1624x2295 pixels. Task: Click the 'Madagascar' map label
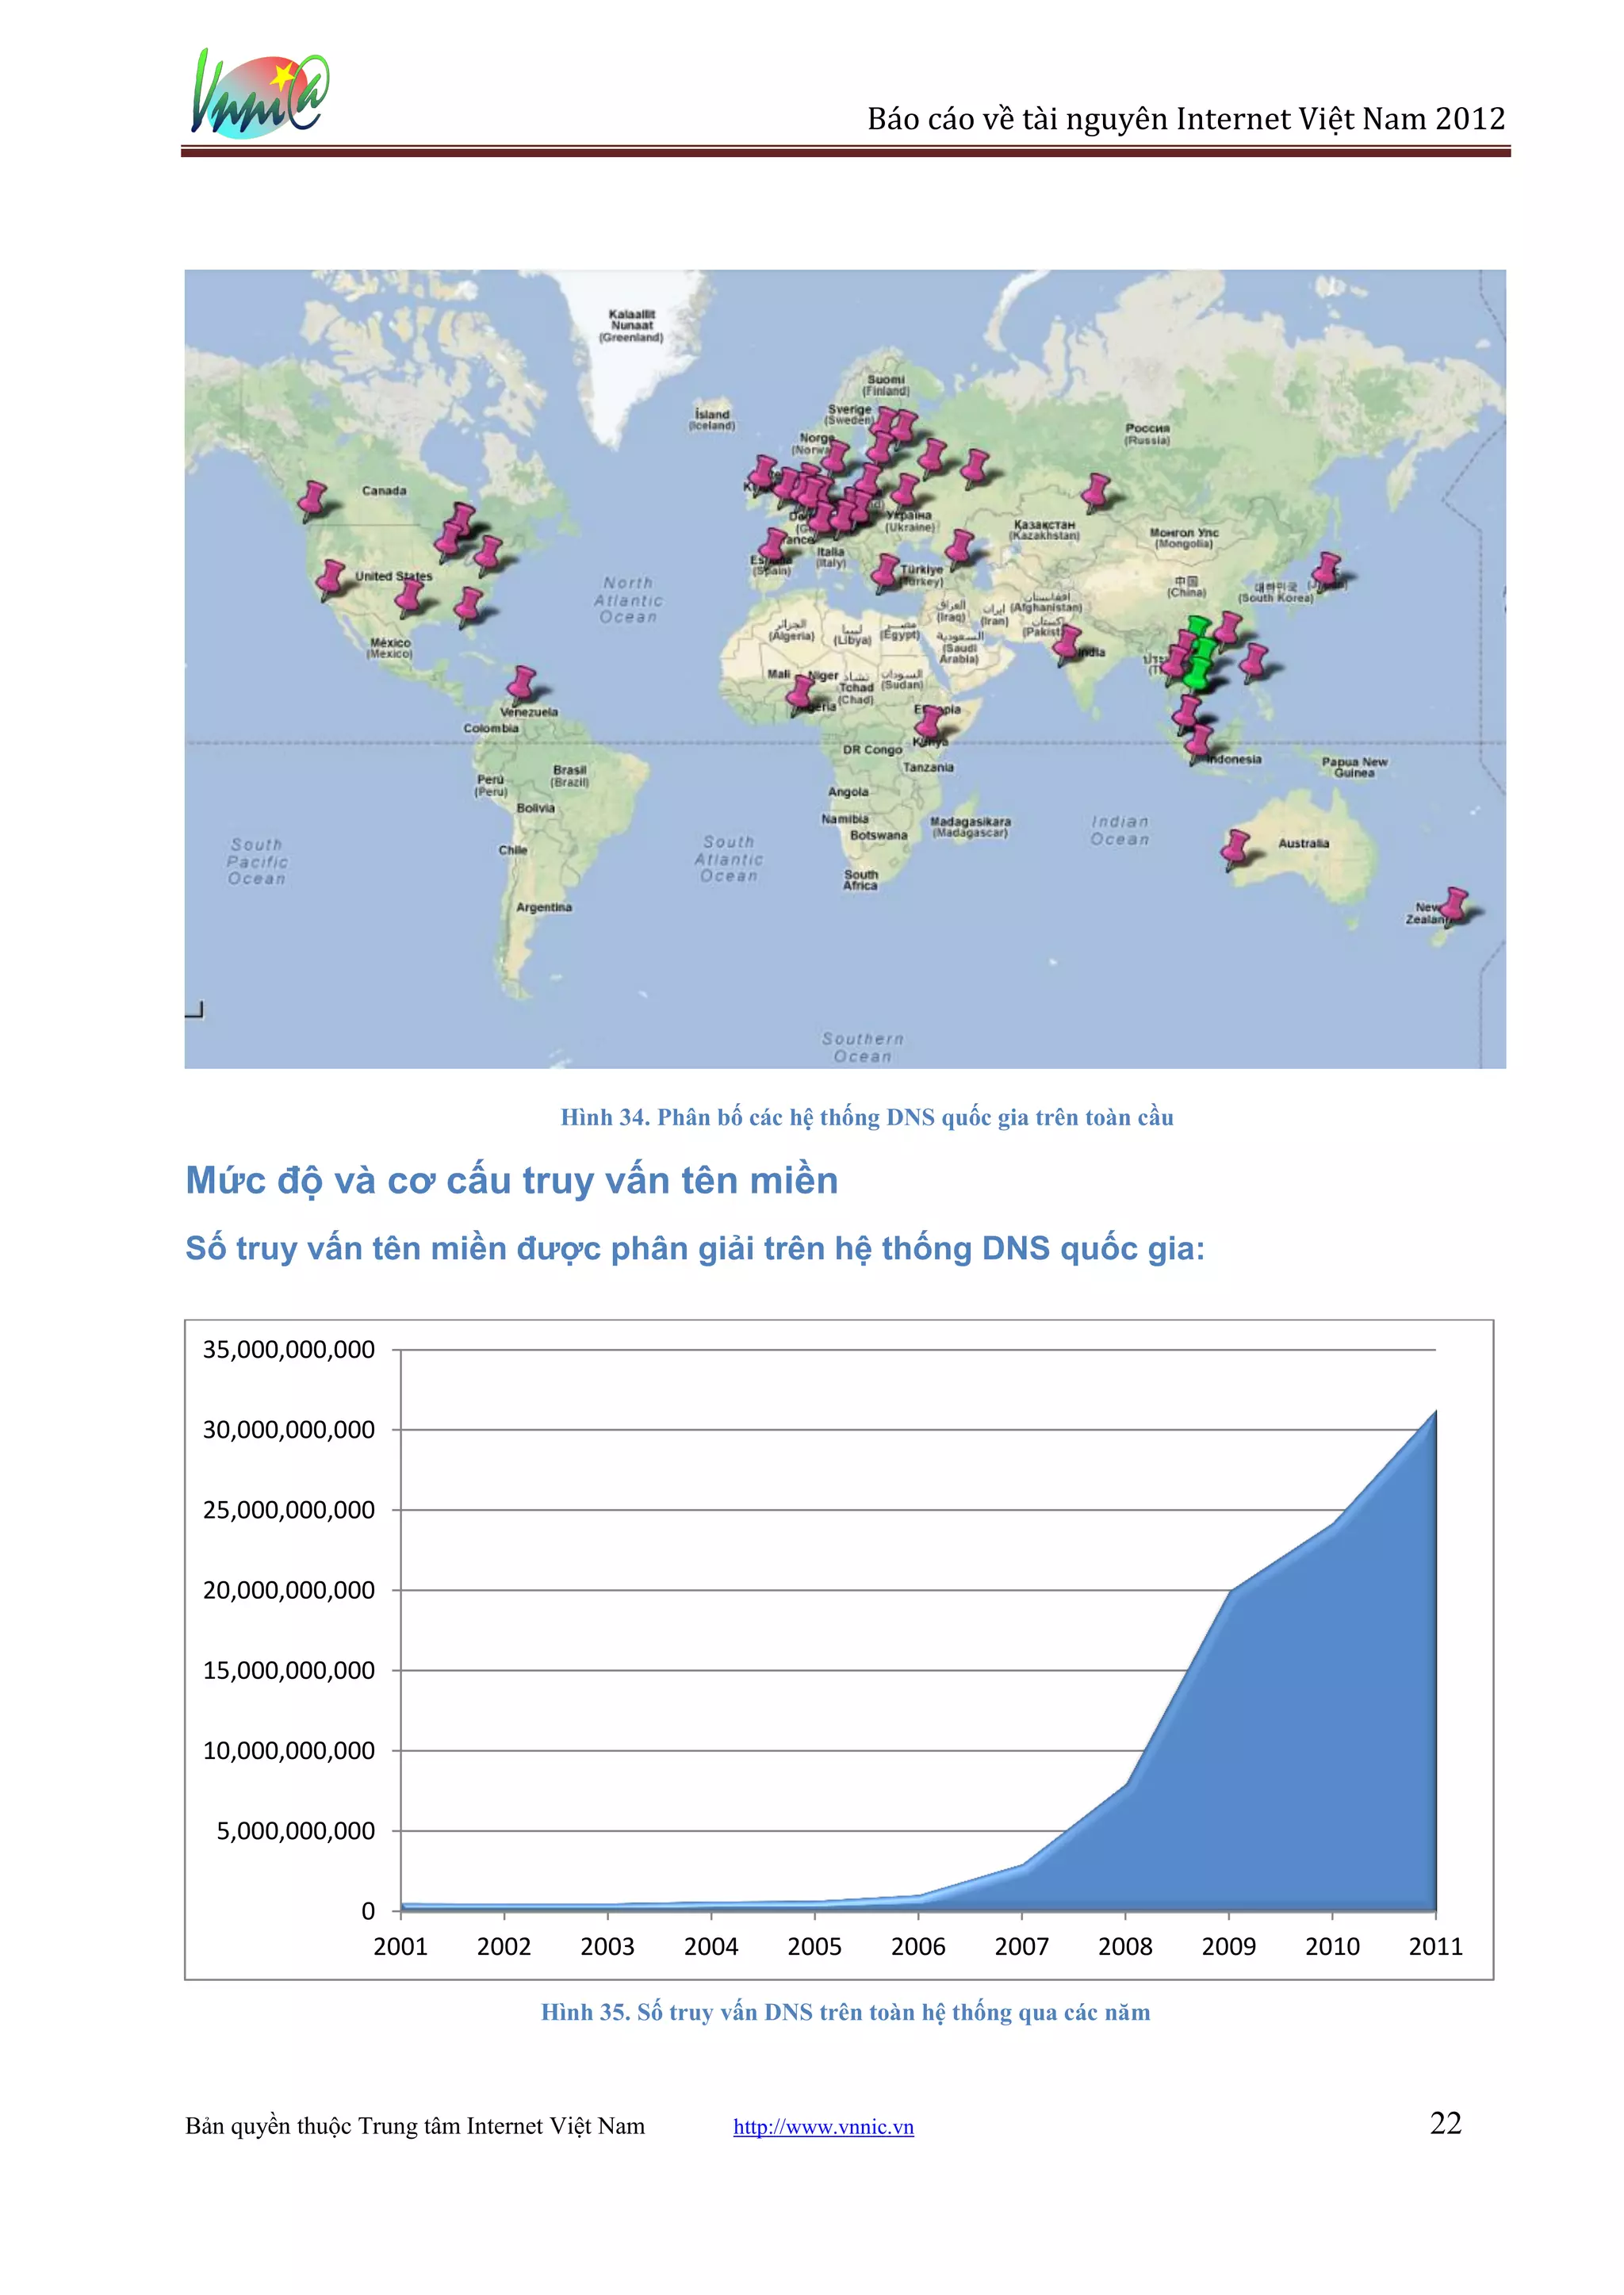[x=970, y=827]
